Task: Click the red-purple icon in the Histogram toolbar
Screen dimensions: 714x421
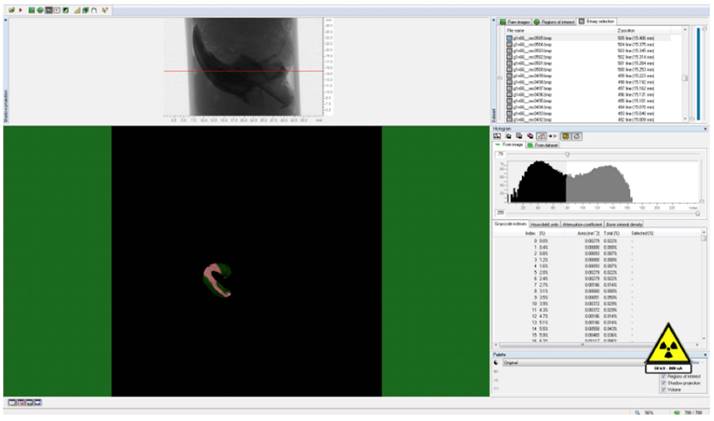Action: pyautogui.click(x=530, y=136)
